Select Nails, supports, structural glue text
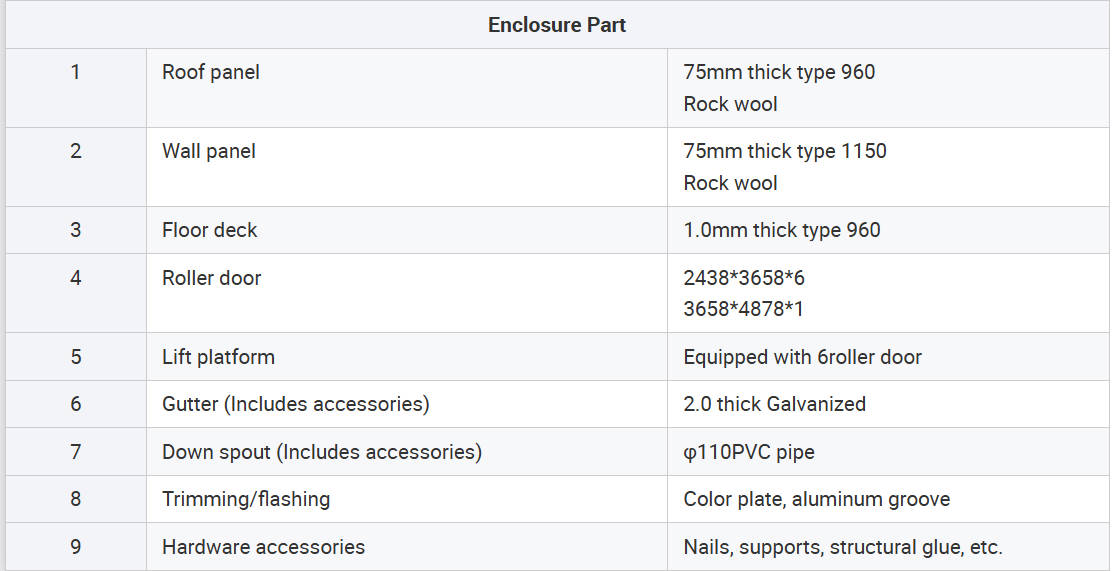1117x571 pixels. [x=843, y=547]
